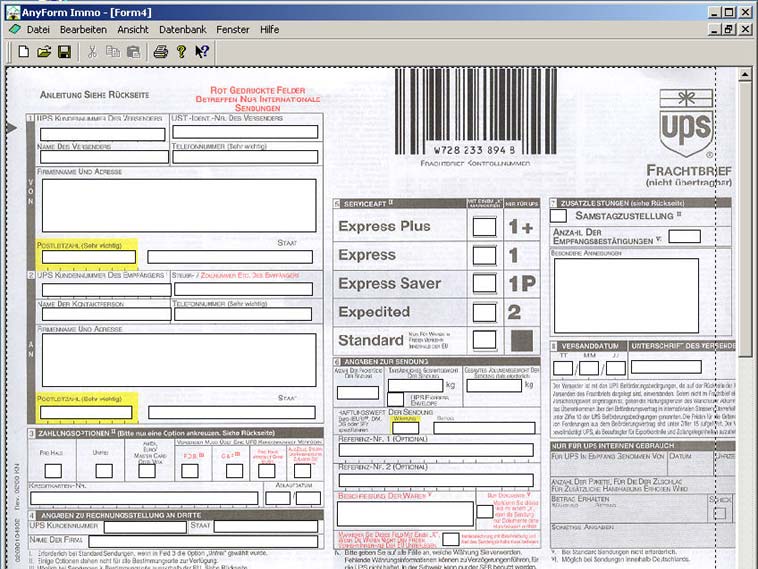
Task: Tick the Unfrei payment option box
Action: coord(103,471)
